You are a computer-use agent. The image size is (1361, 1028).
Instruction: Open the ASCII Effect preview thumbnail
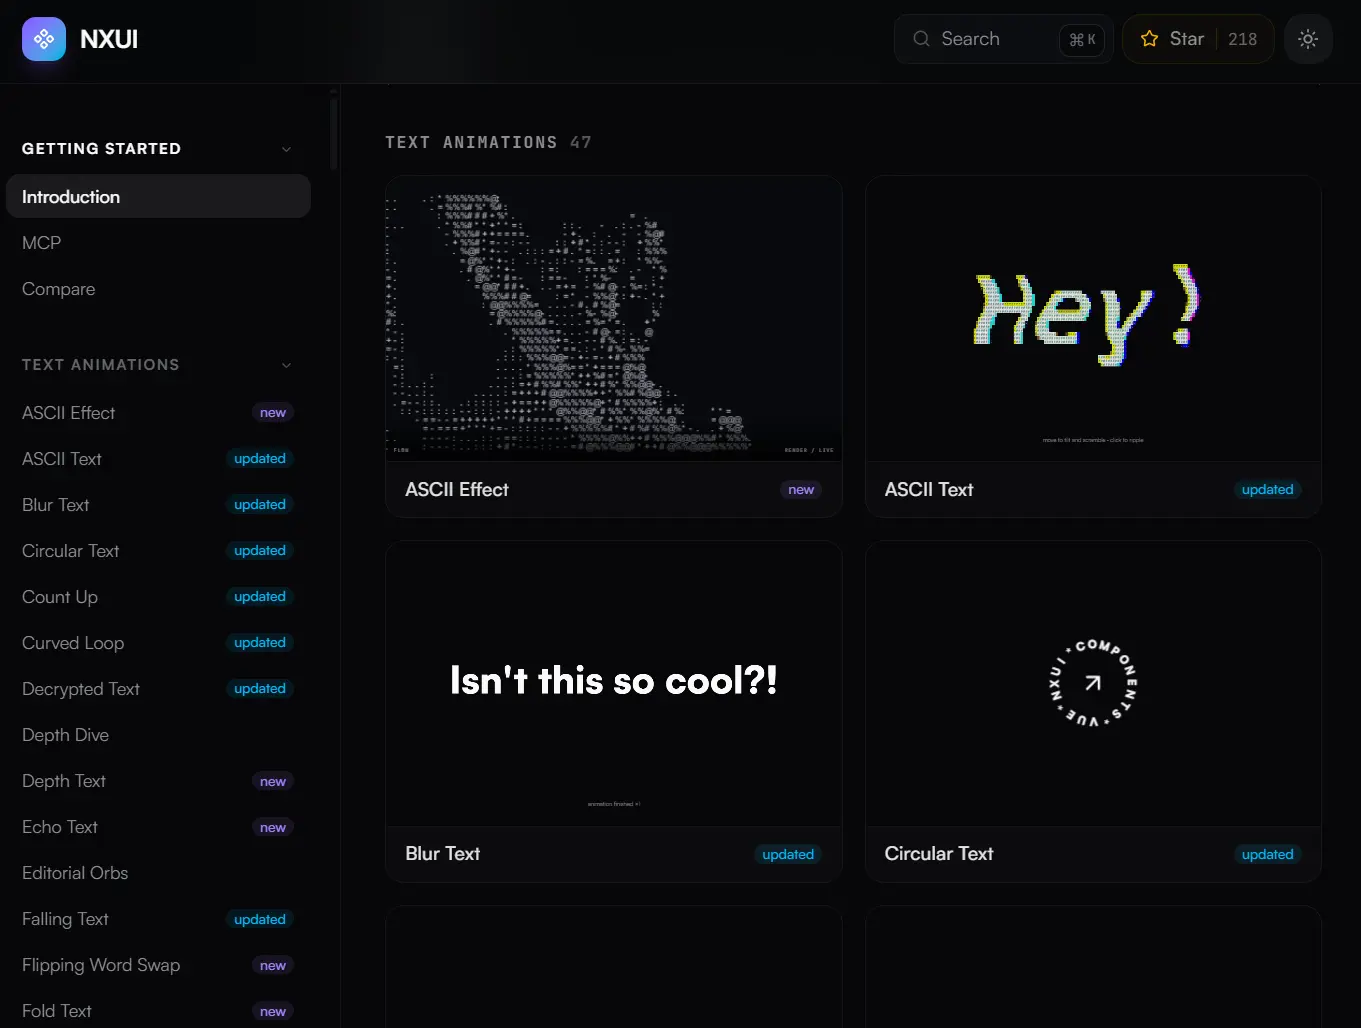point(613,319)
